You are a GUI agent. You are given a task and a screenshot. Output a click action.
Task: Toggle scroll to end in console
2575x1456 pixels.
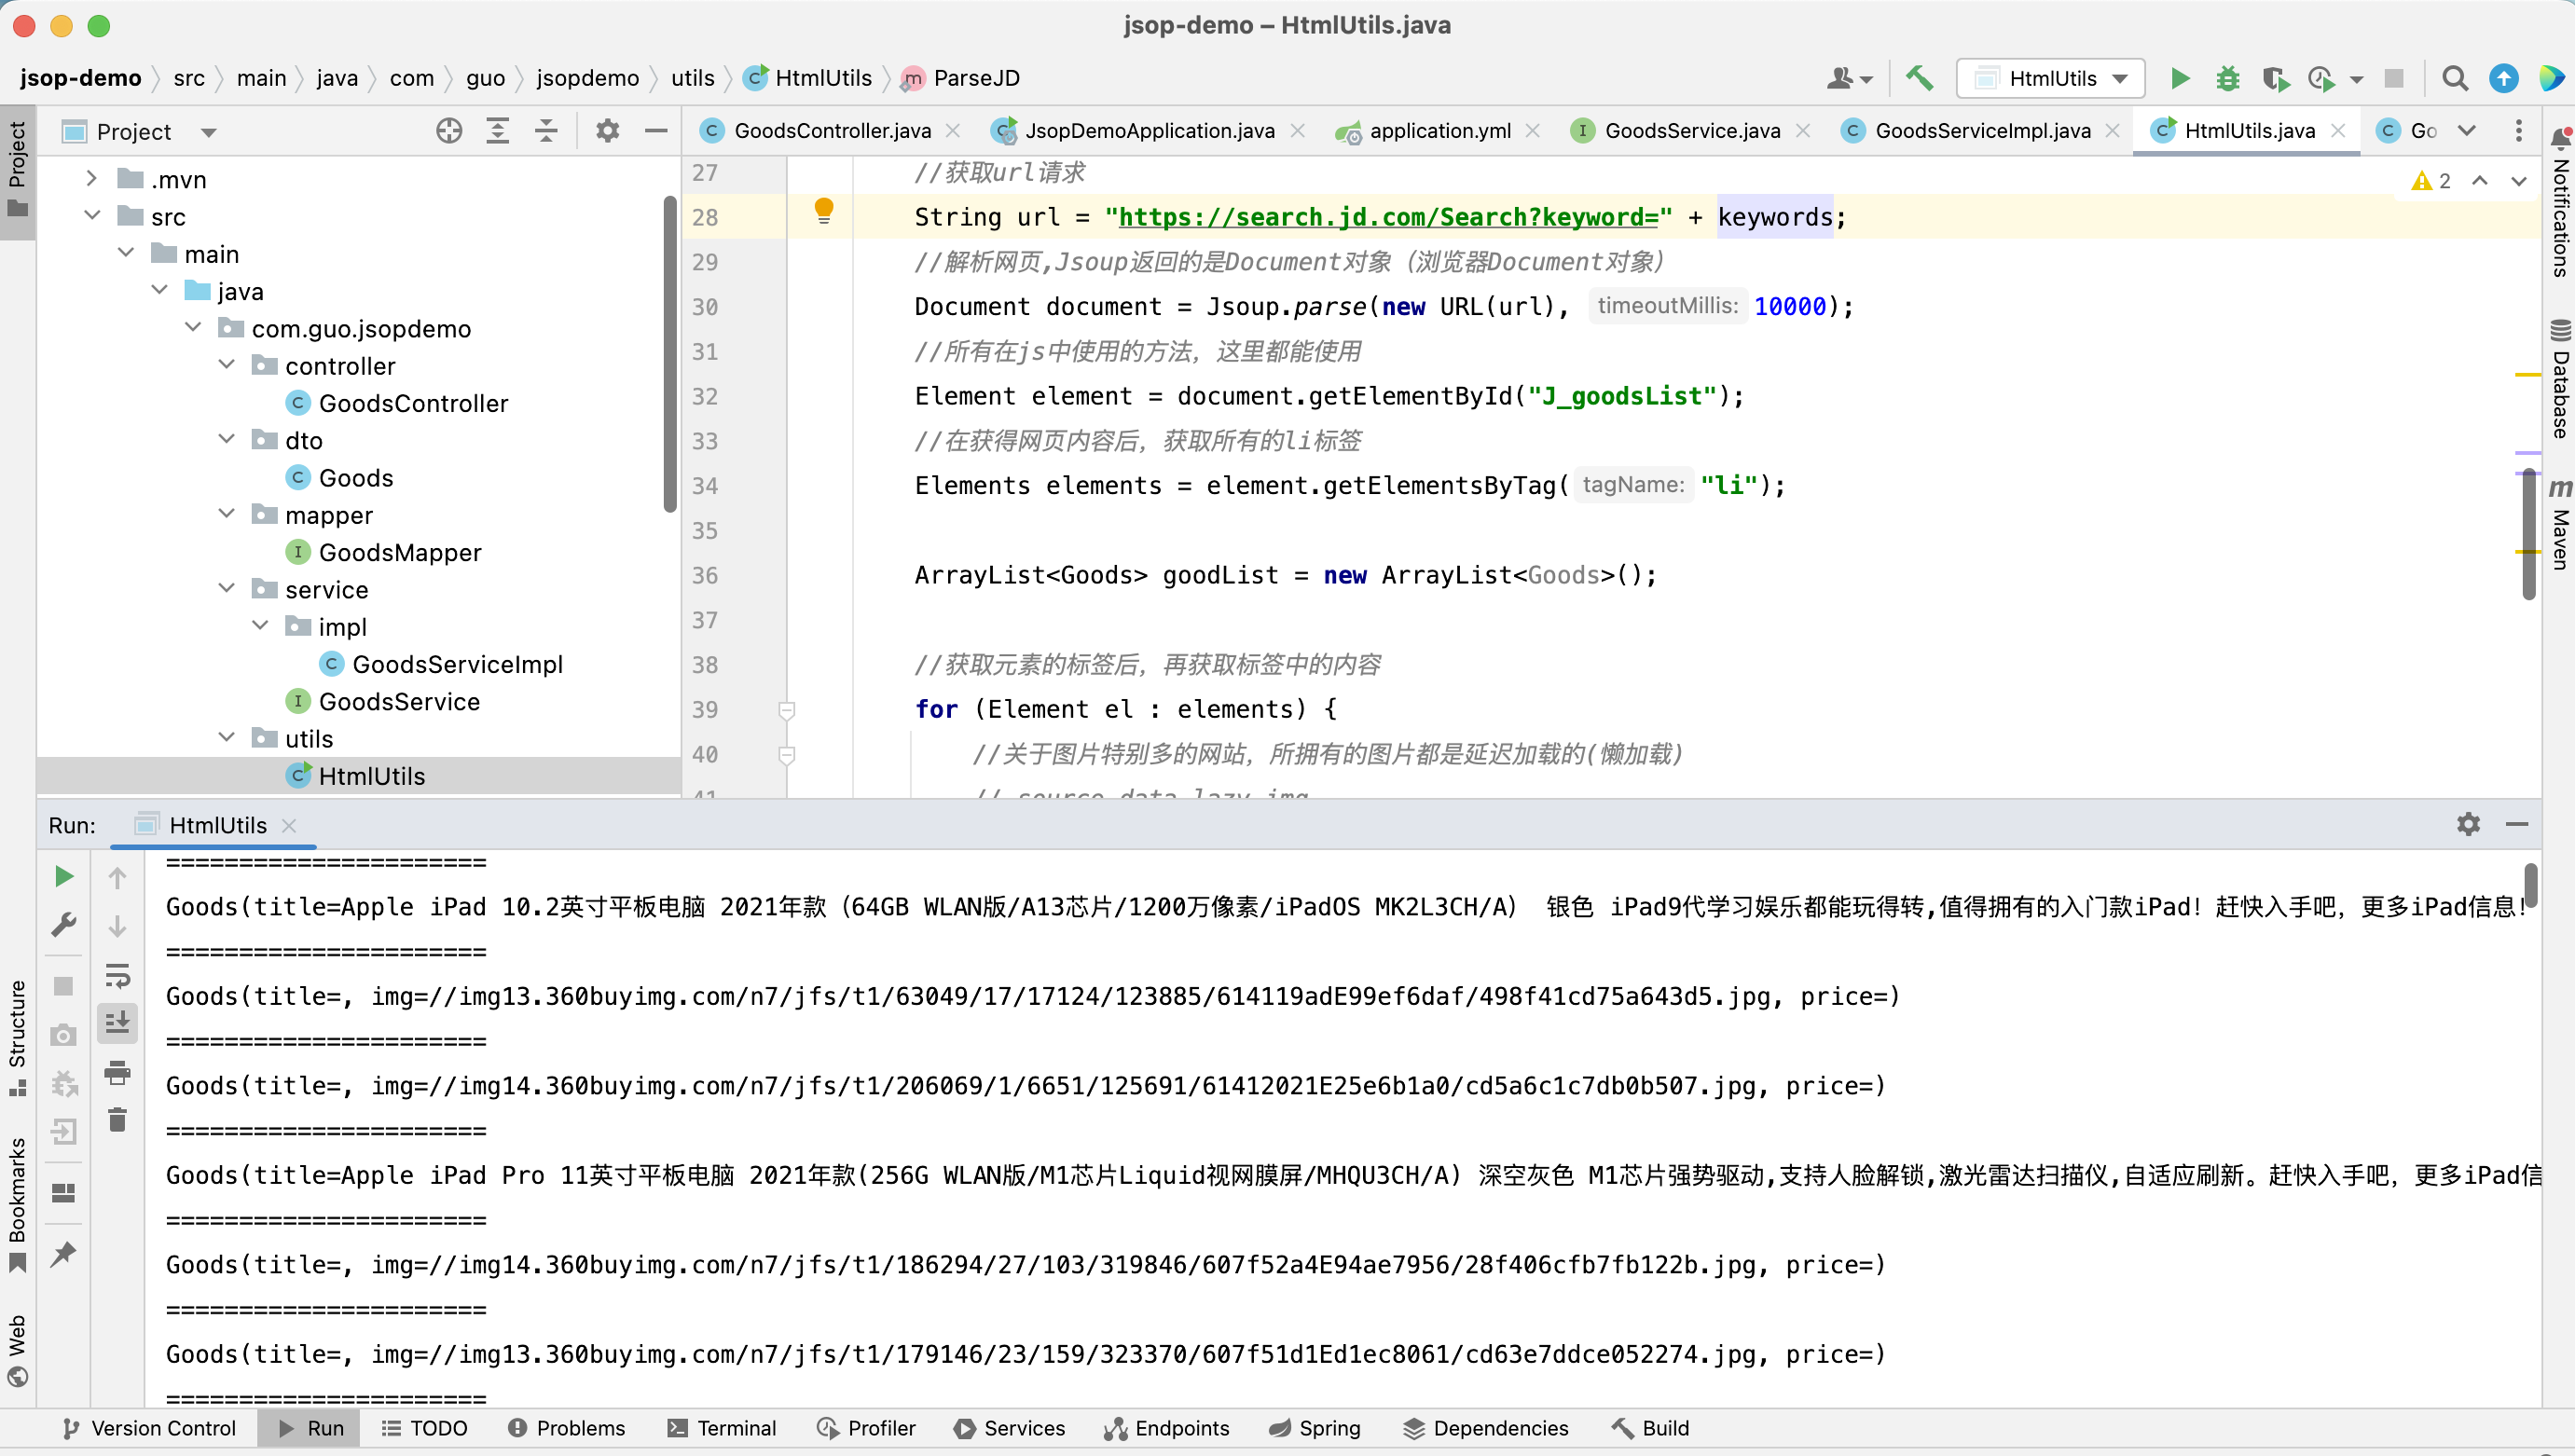117,1022
